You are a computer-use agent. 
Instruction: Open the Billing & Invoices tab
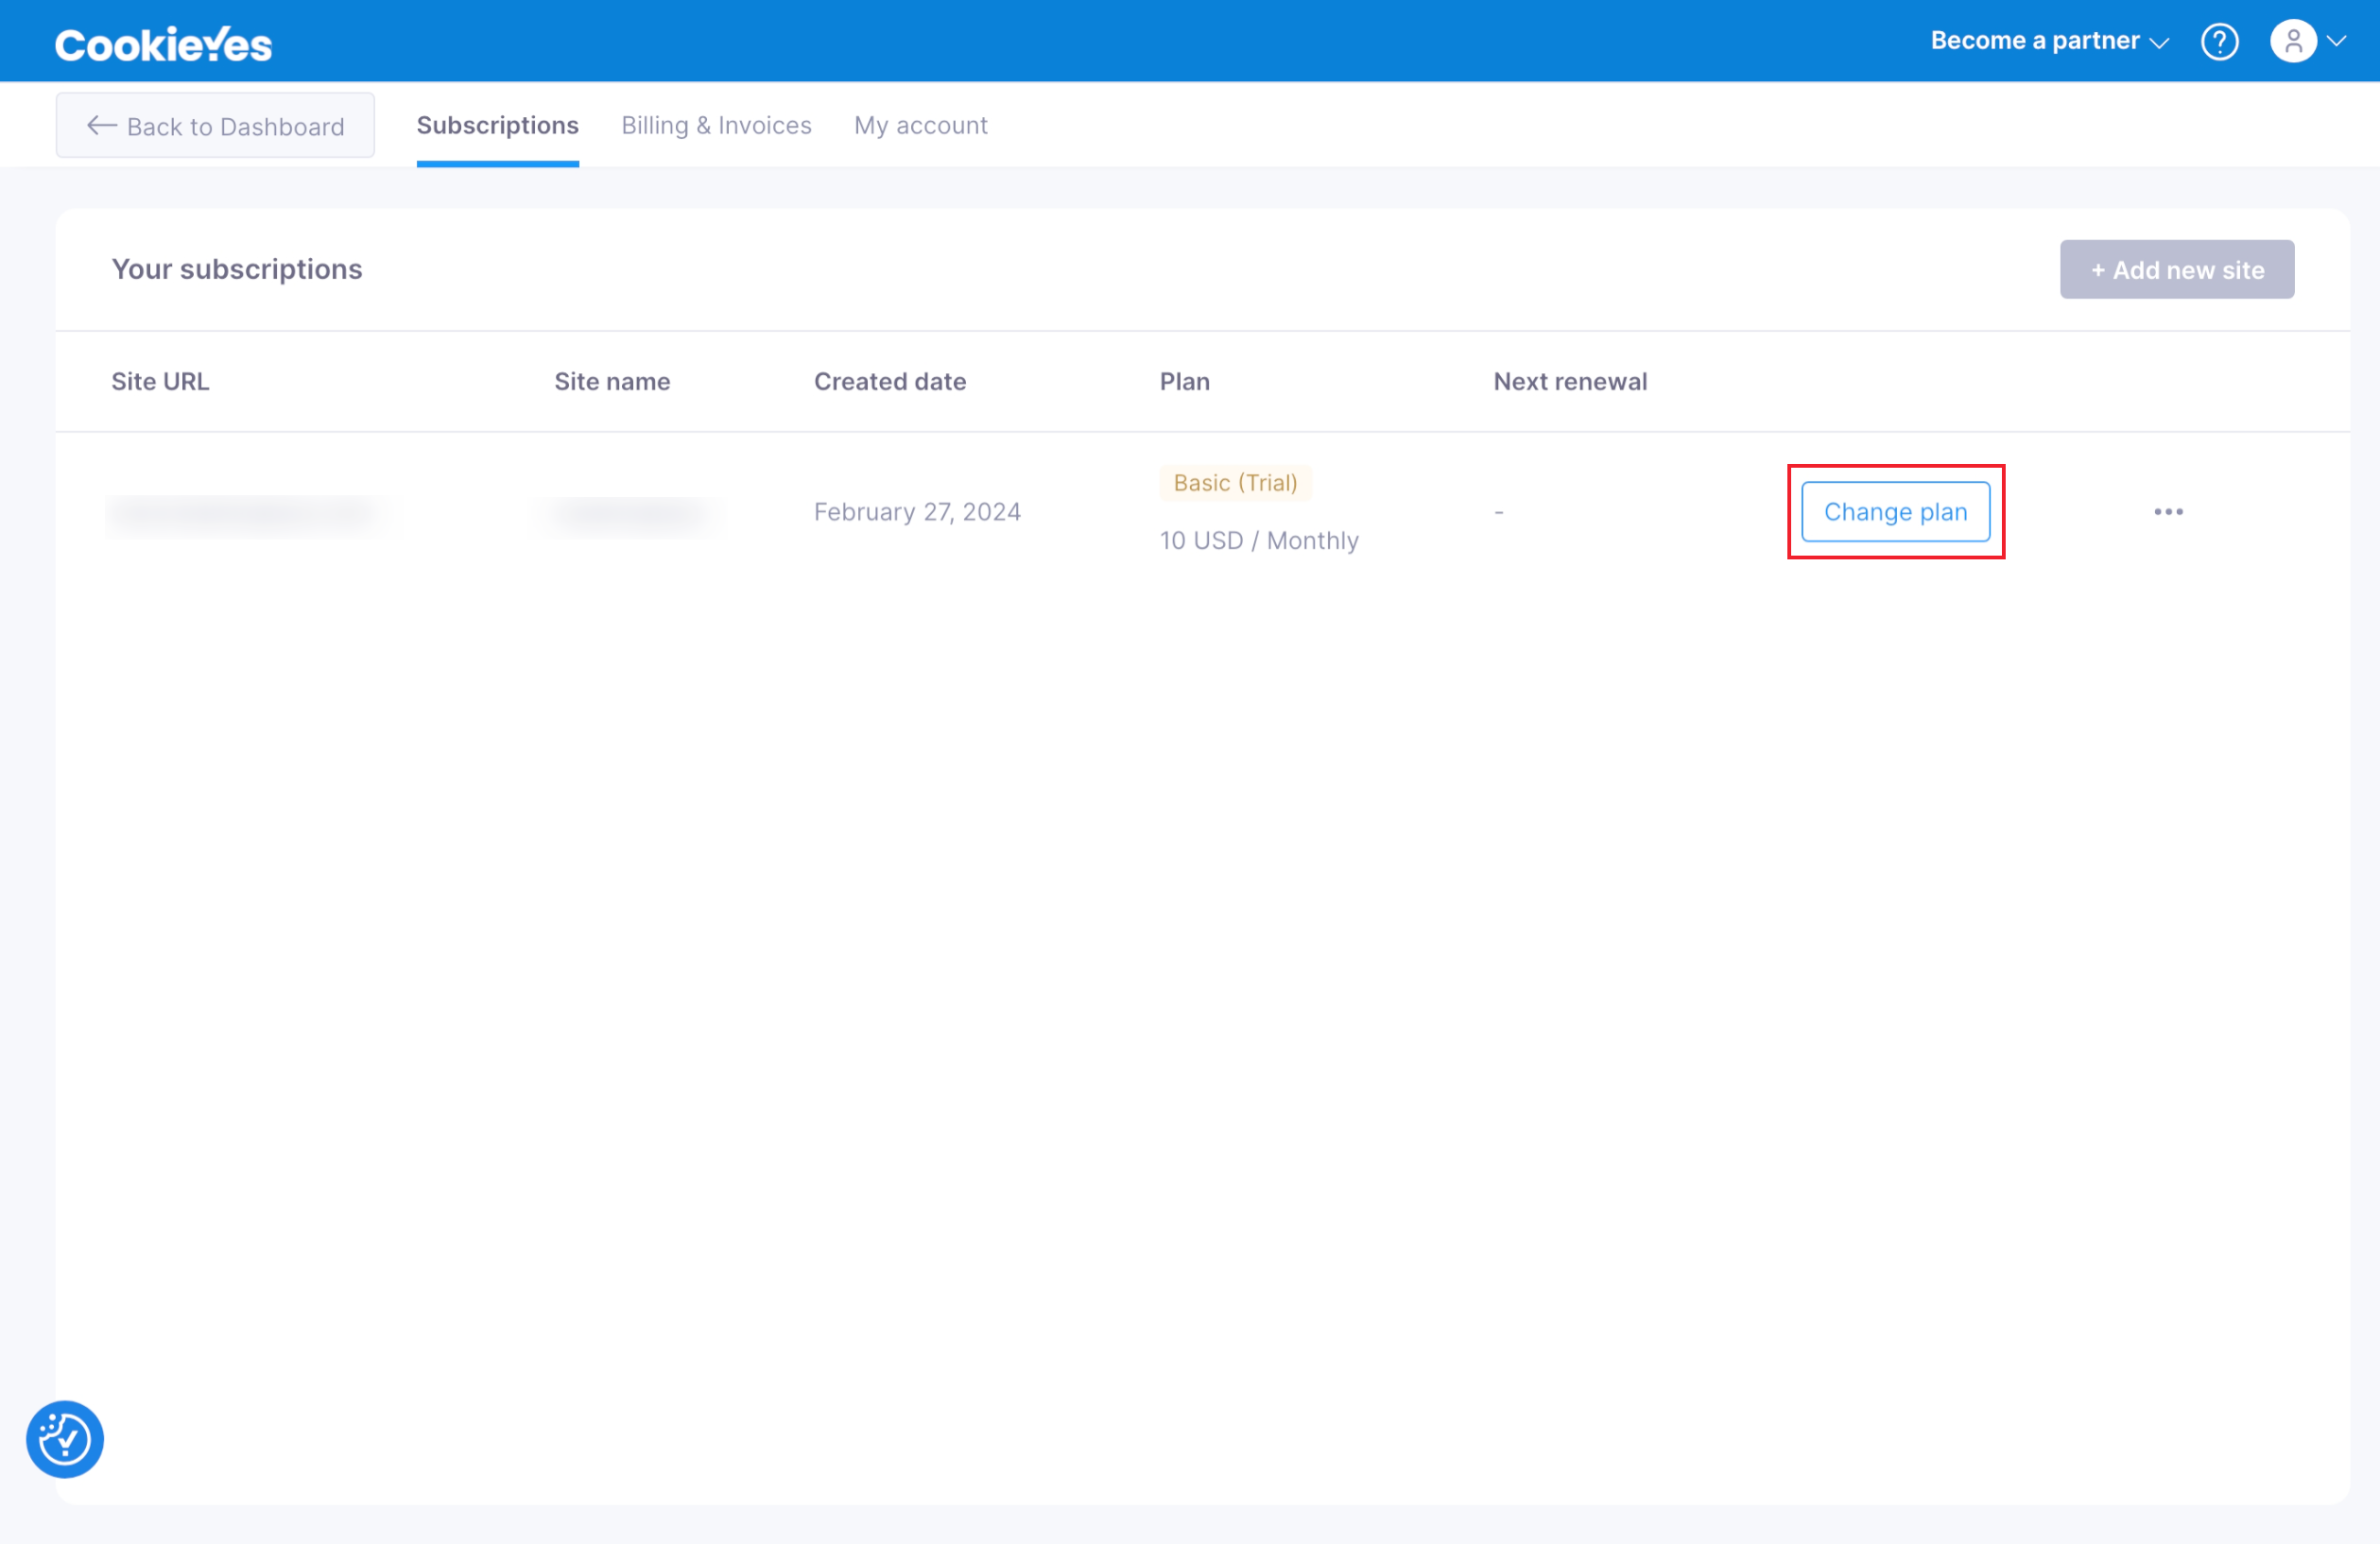pyautogui.click(x=716, y=125)
